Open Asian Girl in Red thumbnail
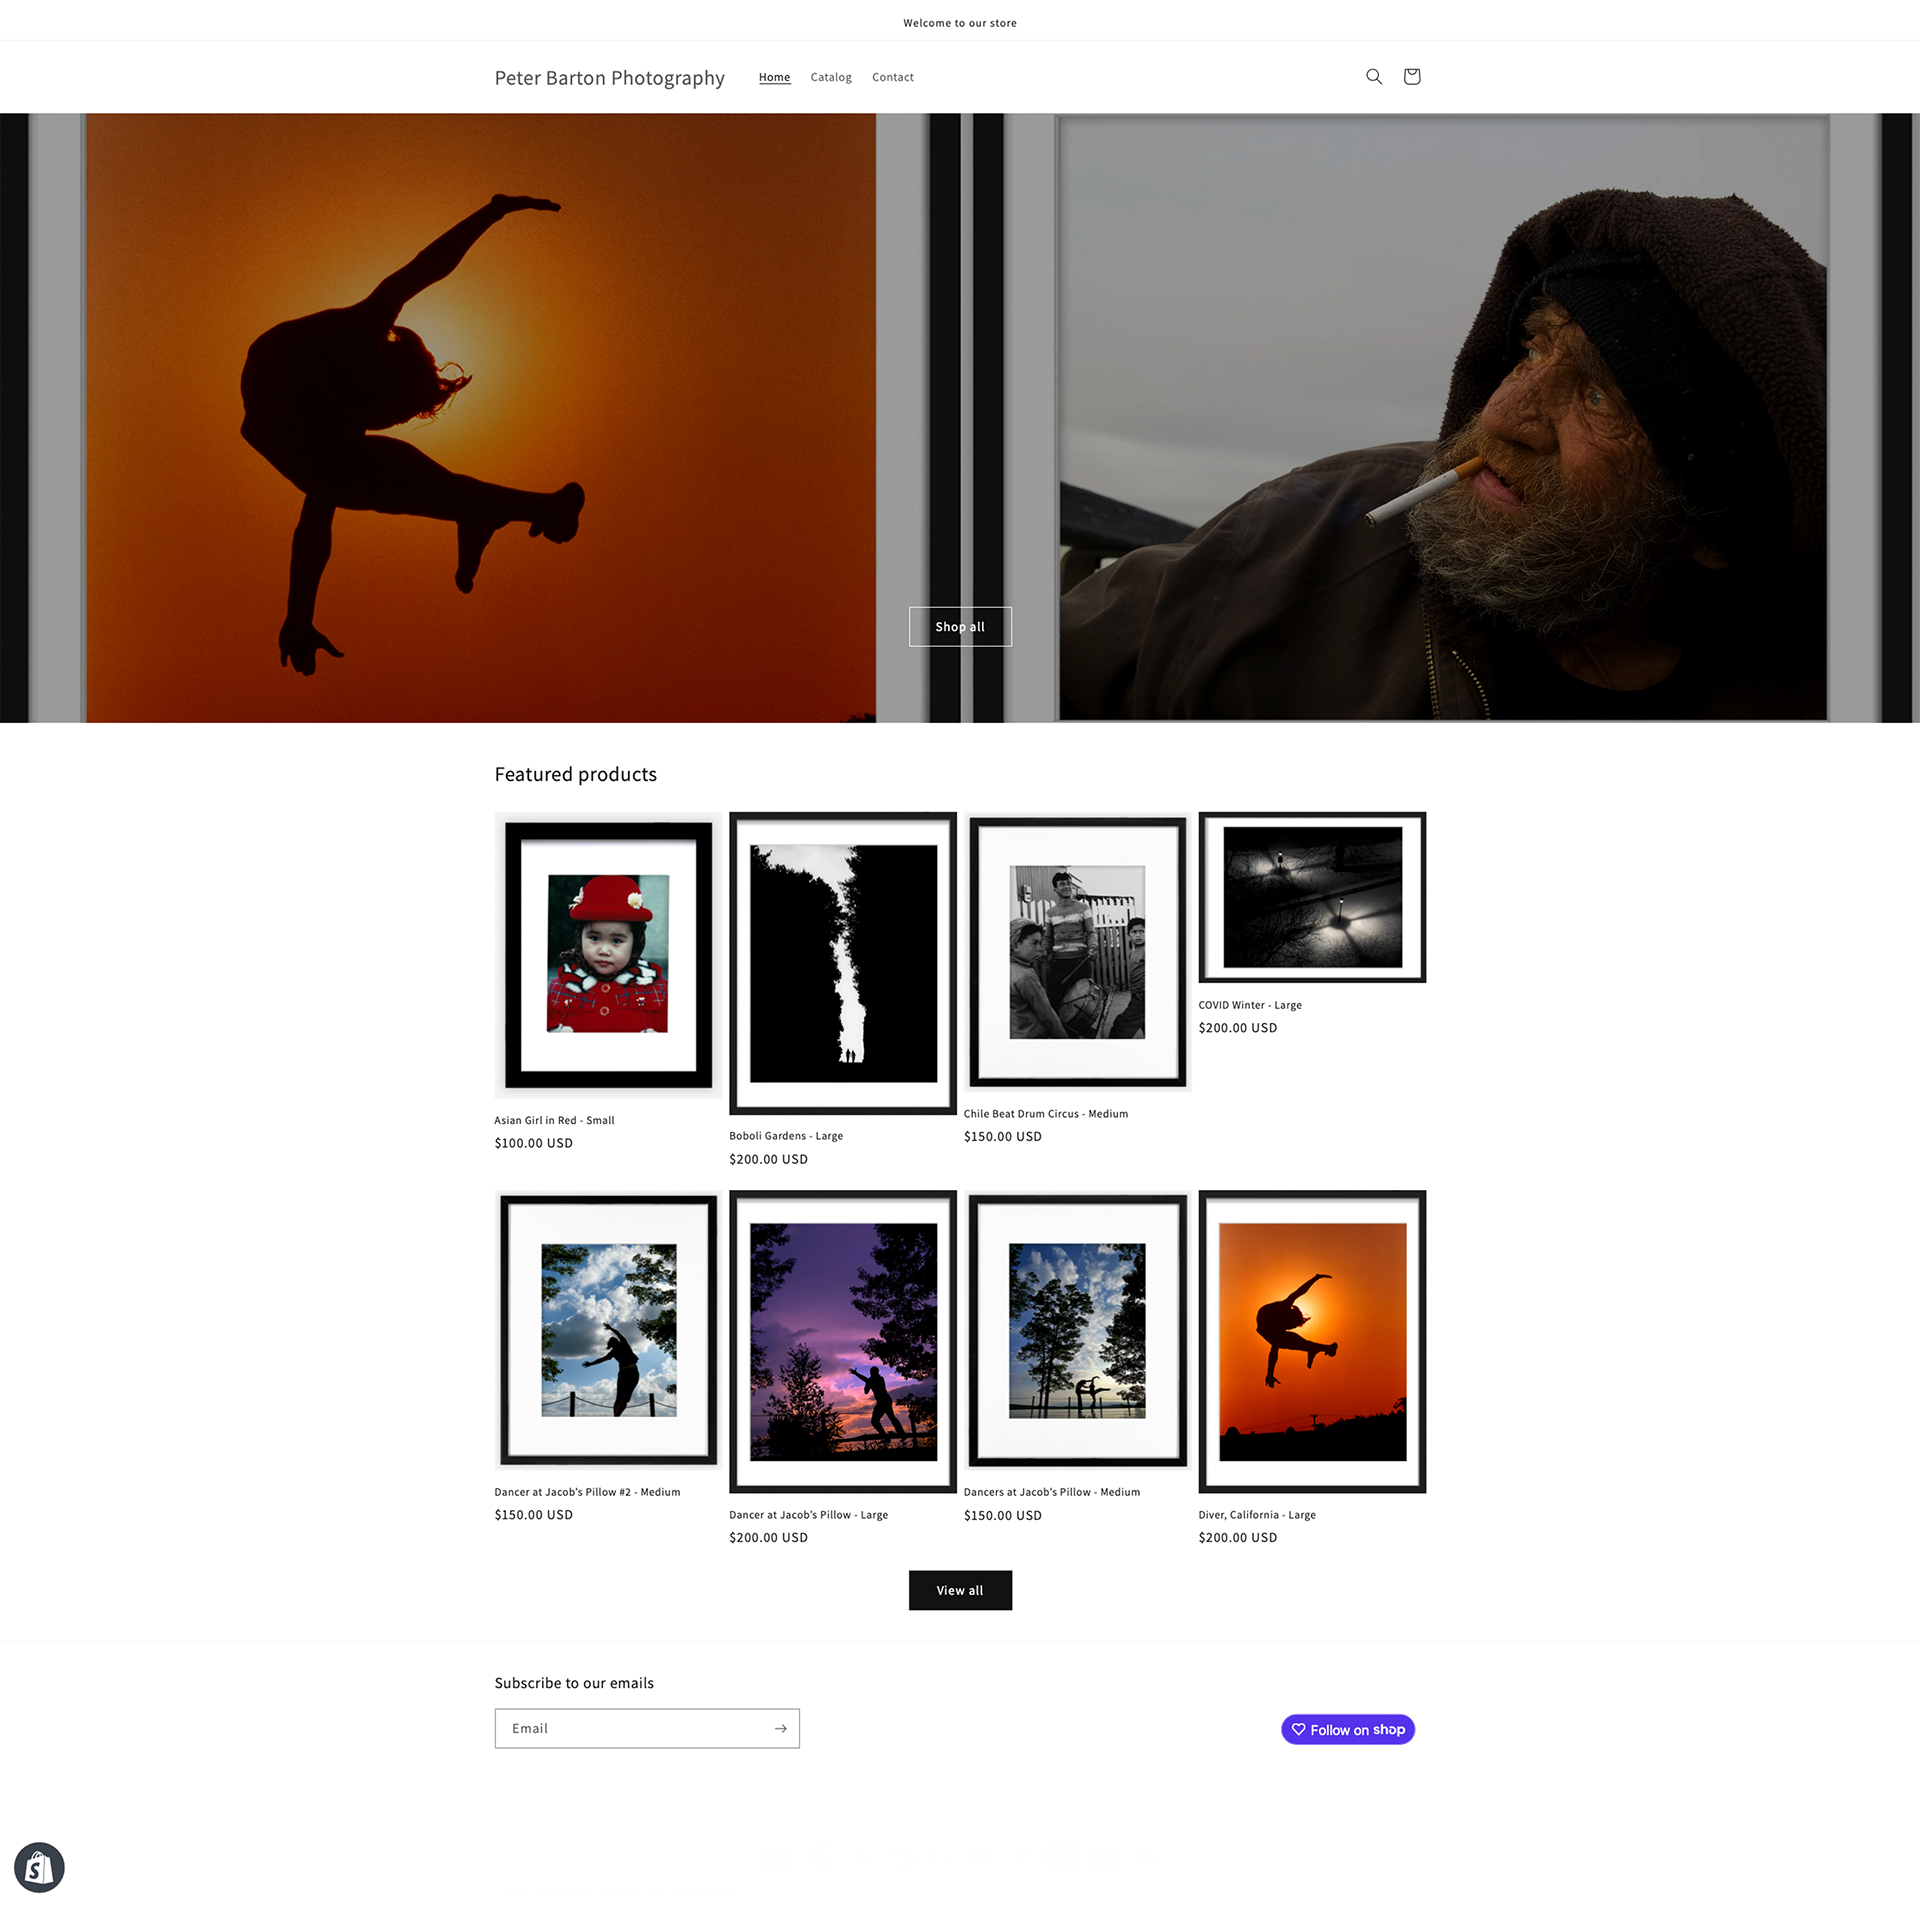 coord(608,955)
